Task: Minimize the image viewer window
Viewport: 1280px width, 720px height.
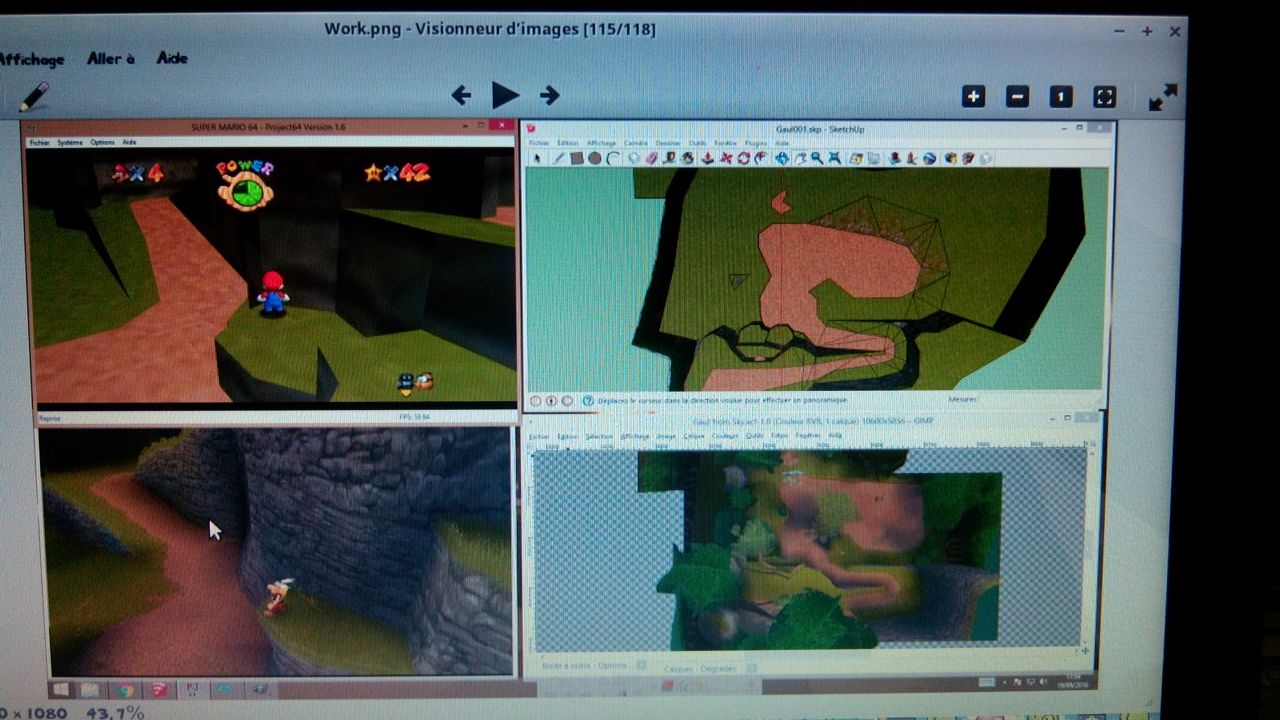Action: [x=1119, y=32]
